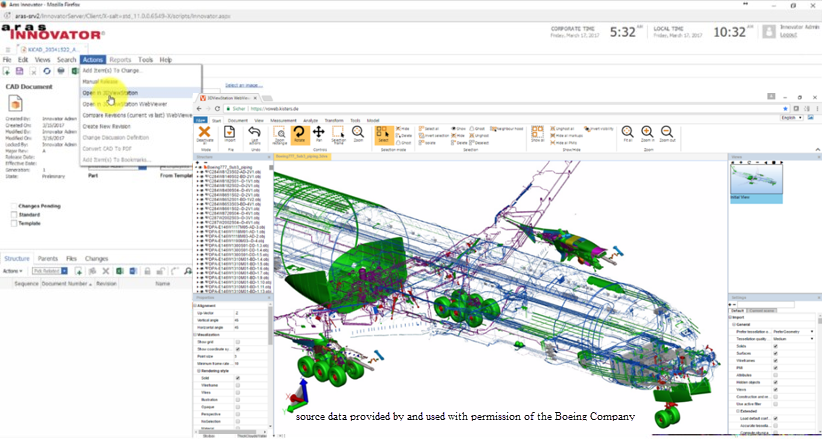Viewport: 822px width, 439px height.
Task: Click the Logout link
Action: [788, 35]
